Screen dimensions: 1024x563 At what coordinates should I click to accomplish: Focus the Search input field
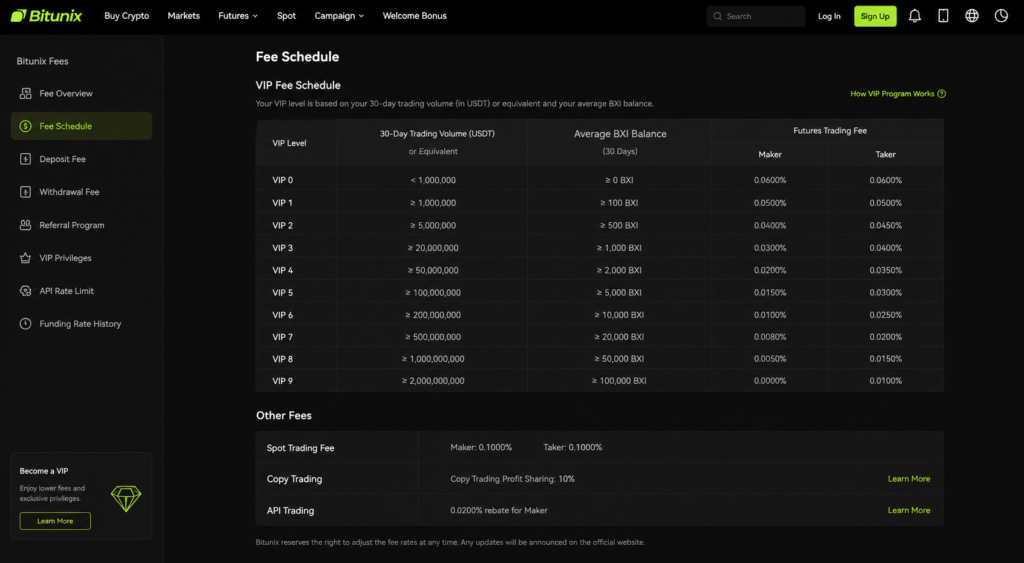point(756,16)
